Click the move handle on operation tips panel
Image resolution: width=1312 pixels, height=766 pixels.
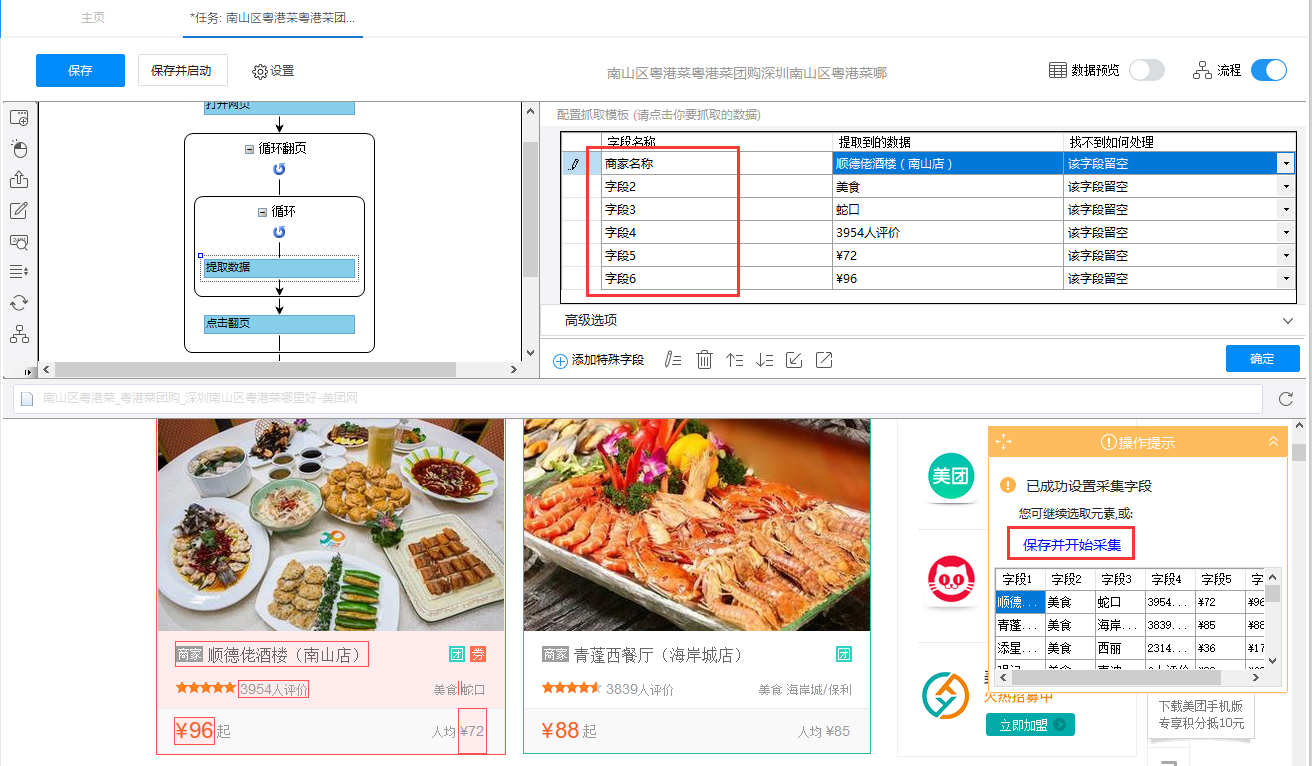click(x=1005, y=442)
